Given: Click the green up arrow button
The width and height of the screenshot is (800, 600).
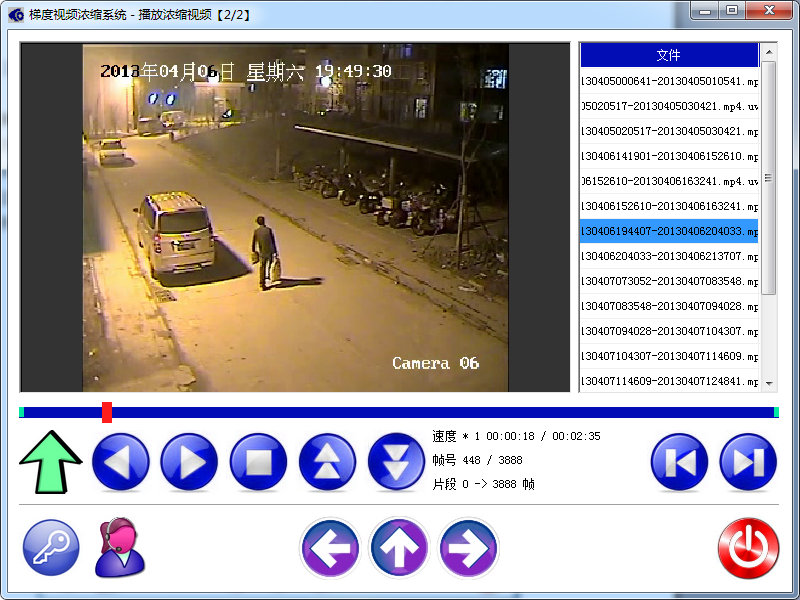Looking at the screenshot, I should pos(51,462).
